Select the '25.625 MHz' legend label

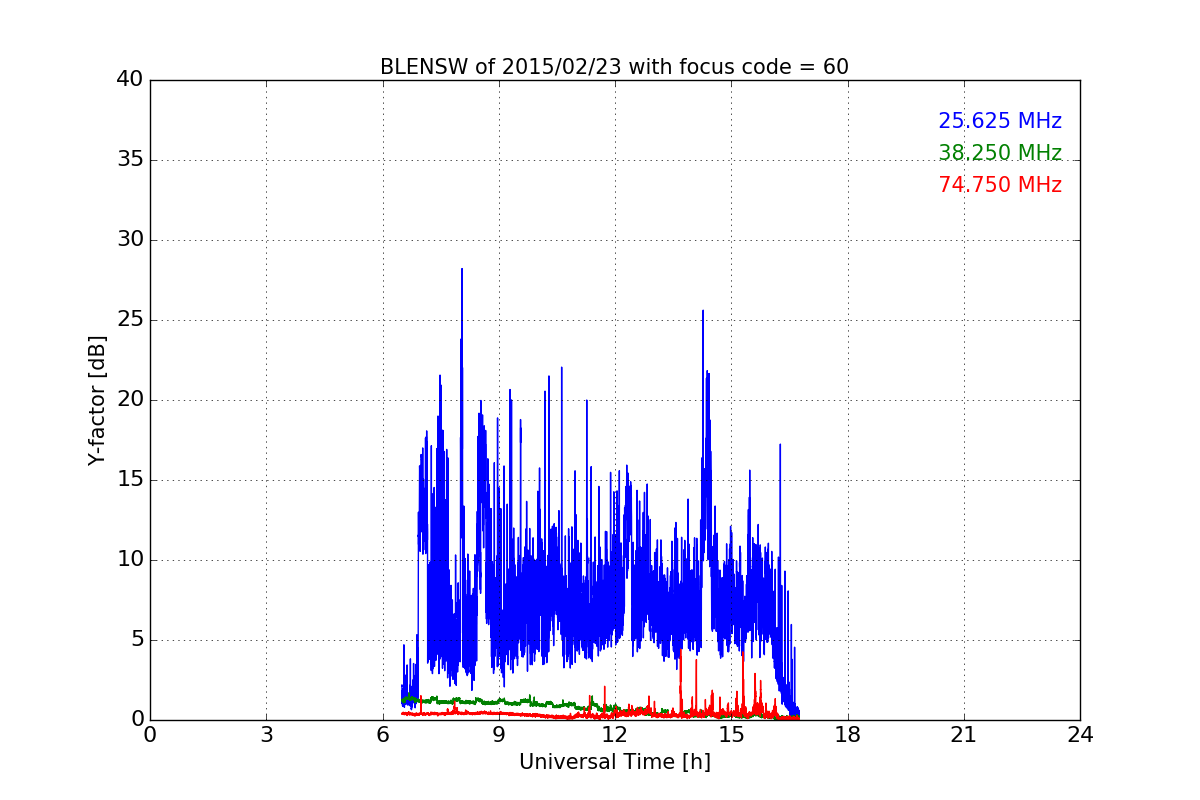click(x=1000, y=121)
